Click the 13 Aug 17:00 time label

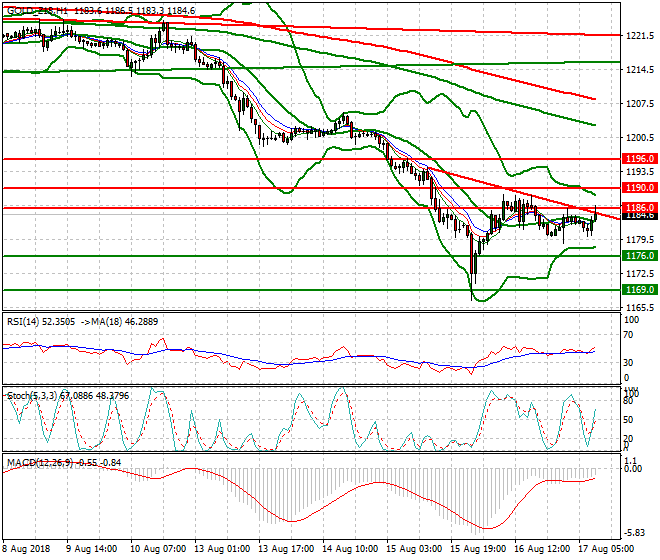point(284,549)
